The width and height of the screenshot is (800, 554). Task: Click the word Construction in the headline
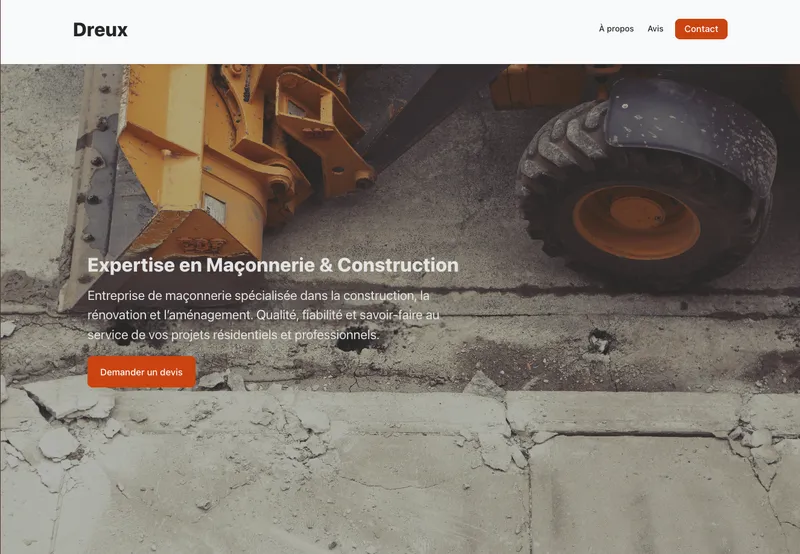(398, 265)
